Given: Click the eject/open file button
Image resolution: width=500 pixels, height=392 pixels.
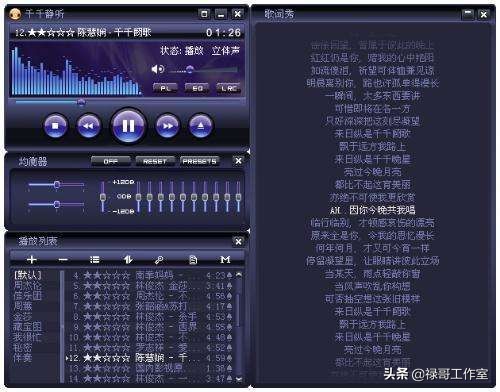Looking at the screenshot, I should click(x=200, y=126).
